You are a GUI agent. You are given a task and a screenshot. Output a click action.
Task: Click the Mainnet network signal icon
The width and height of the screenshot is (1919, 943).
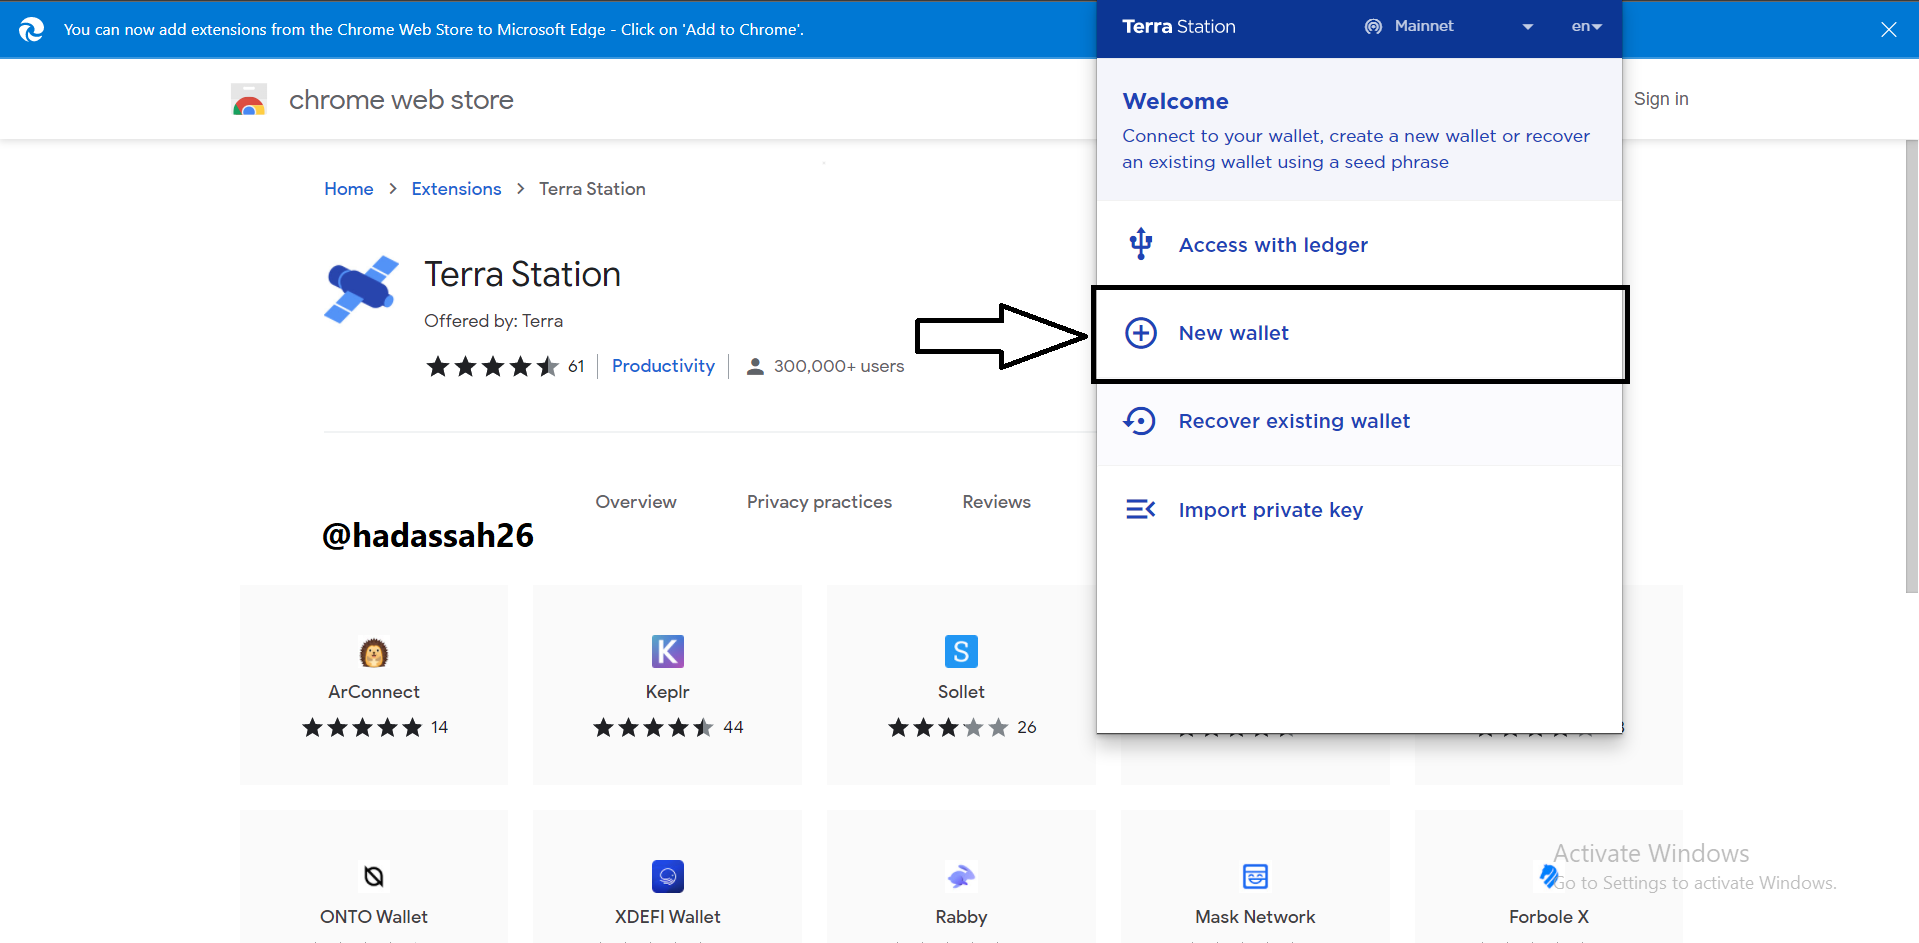tap(1374, 27)
